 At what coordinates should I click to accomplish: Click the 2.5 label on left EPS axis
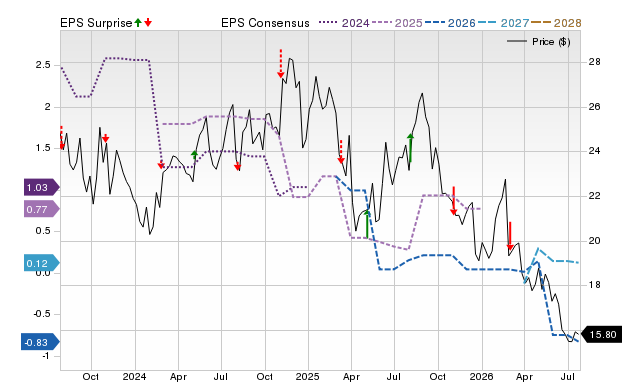click(42, 65)
